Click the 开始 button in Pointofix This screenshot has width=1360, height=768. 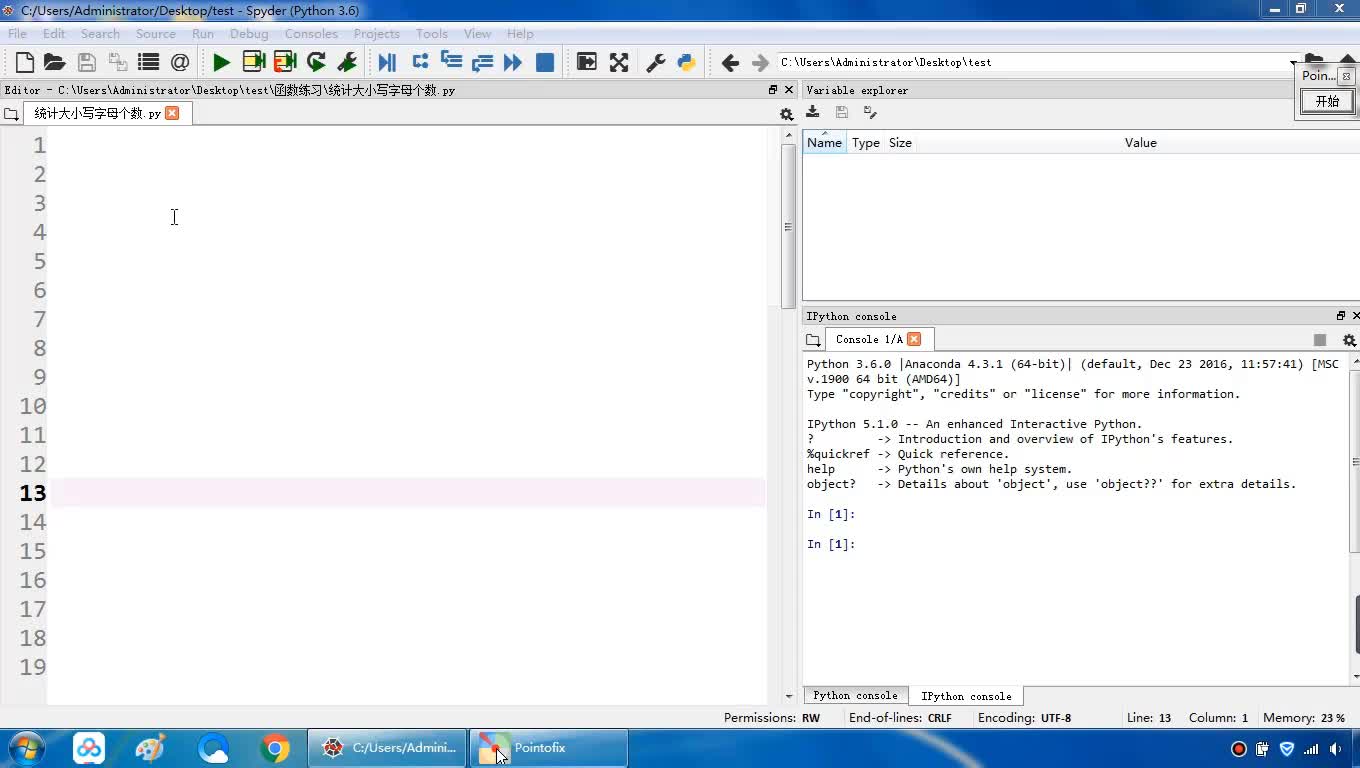(1327, 101)
